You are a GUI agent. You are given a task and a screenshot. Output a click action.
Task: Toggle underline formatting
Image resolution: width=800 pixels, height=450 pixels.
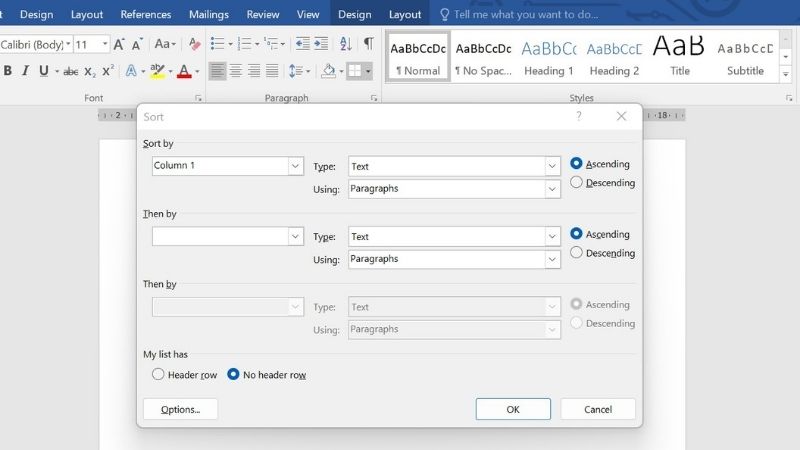44,71
